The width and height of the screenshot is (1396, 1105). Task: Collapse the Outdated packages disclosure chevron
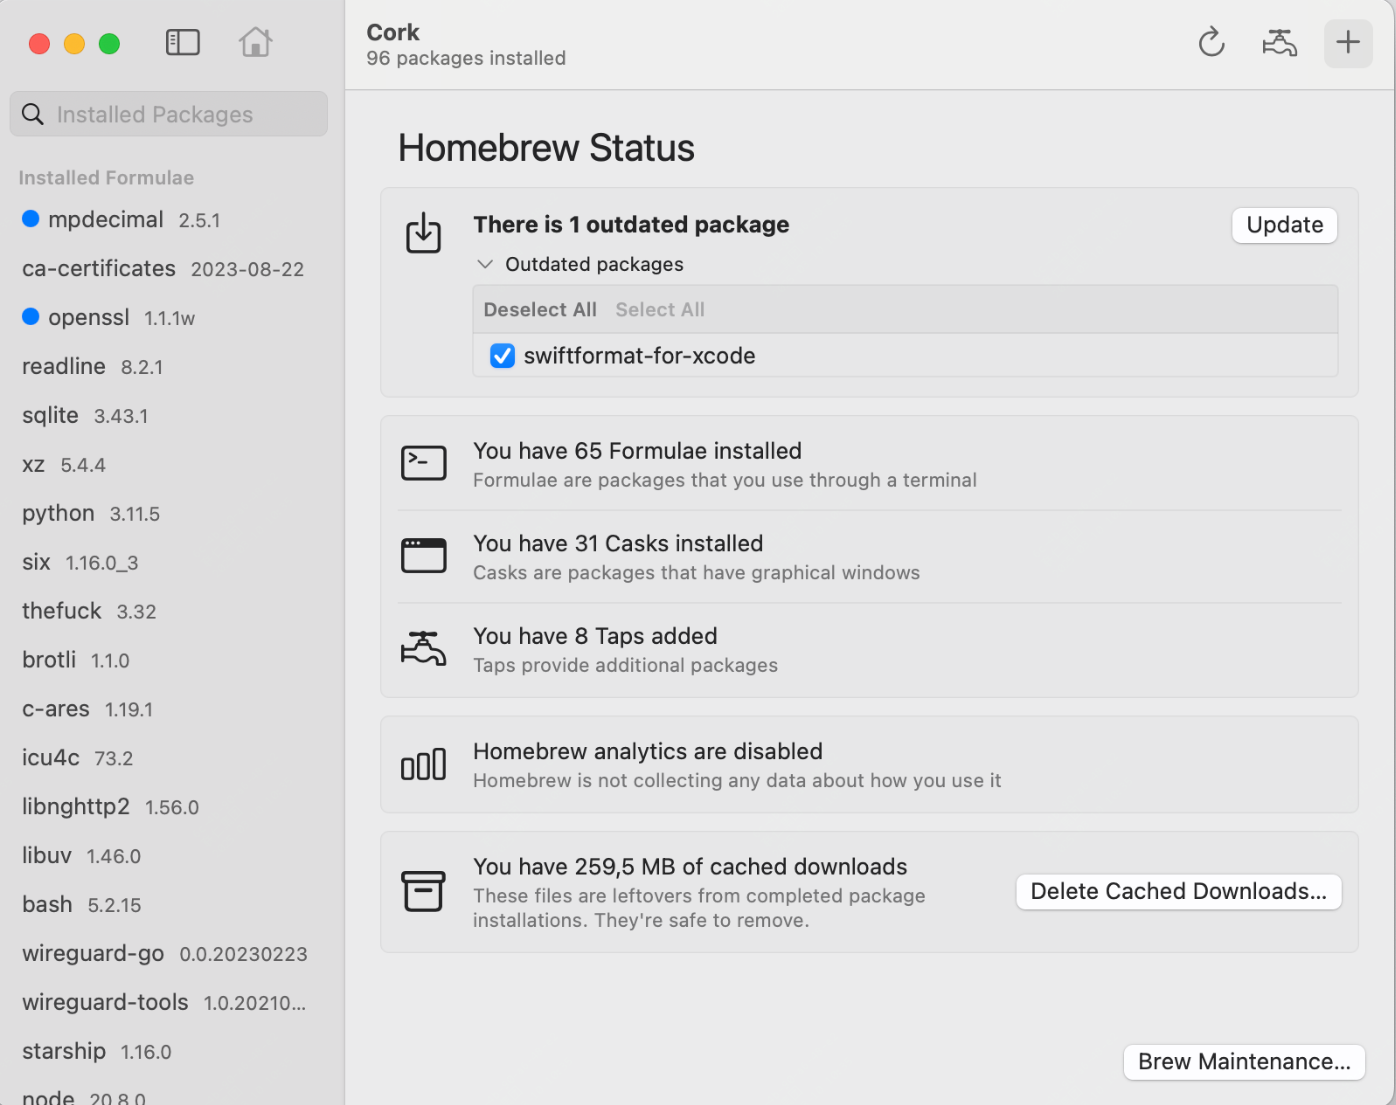(x=485, y=264)
